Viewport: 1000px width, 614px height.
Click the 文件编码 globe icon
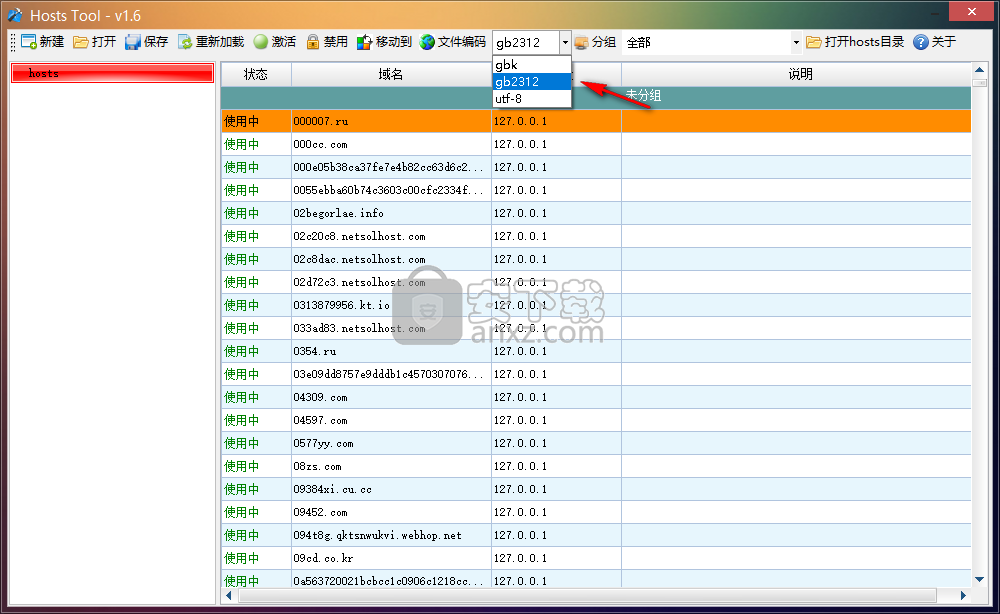[x=427, y=42]
